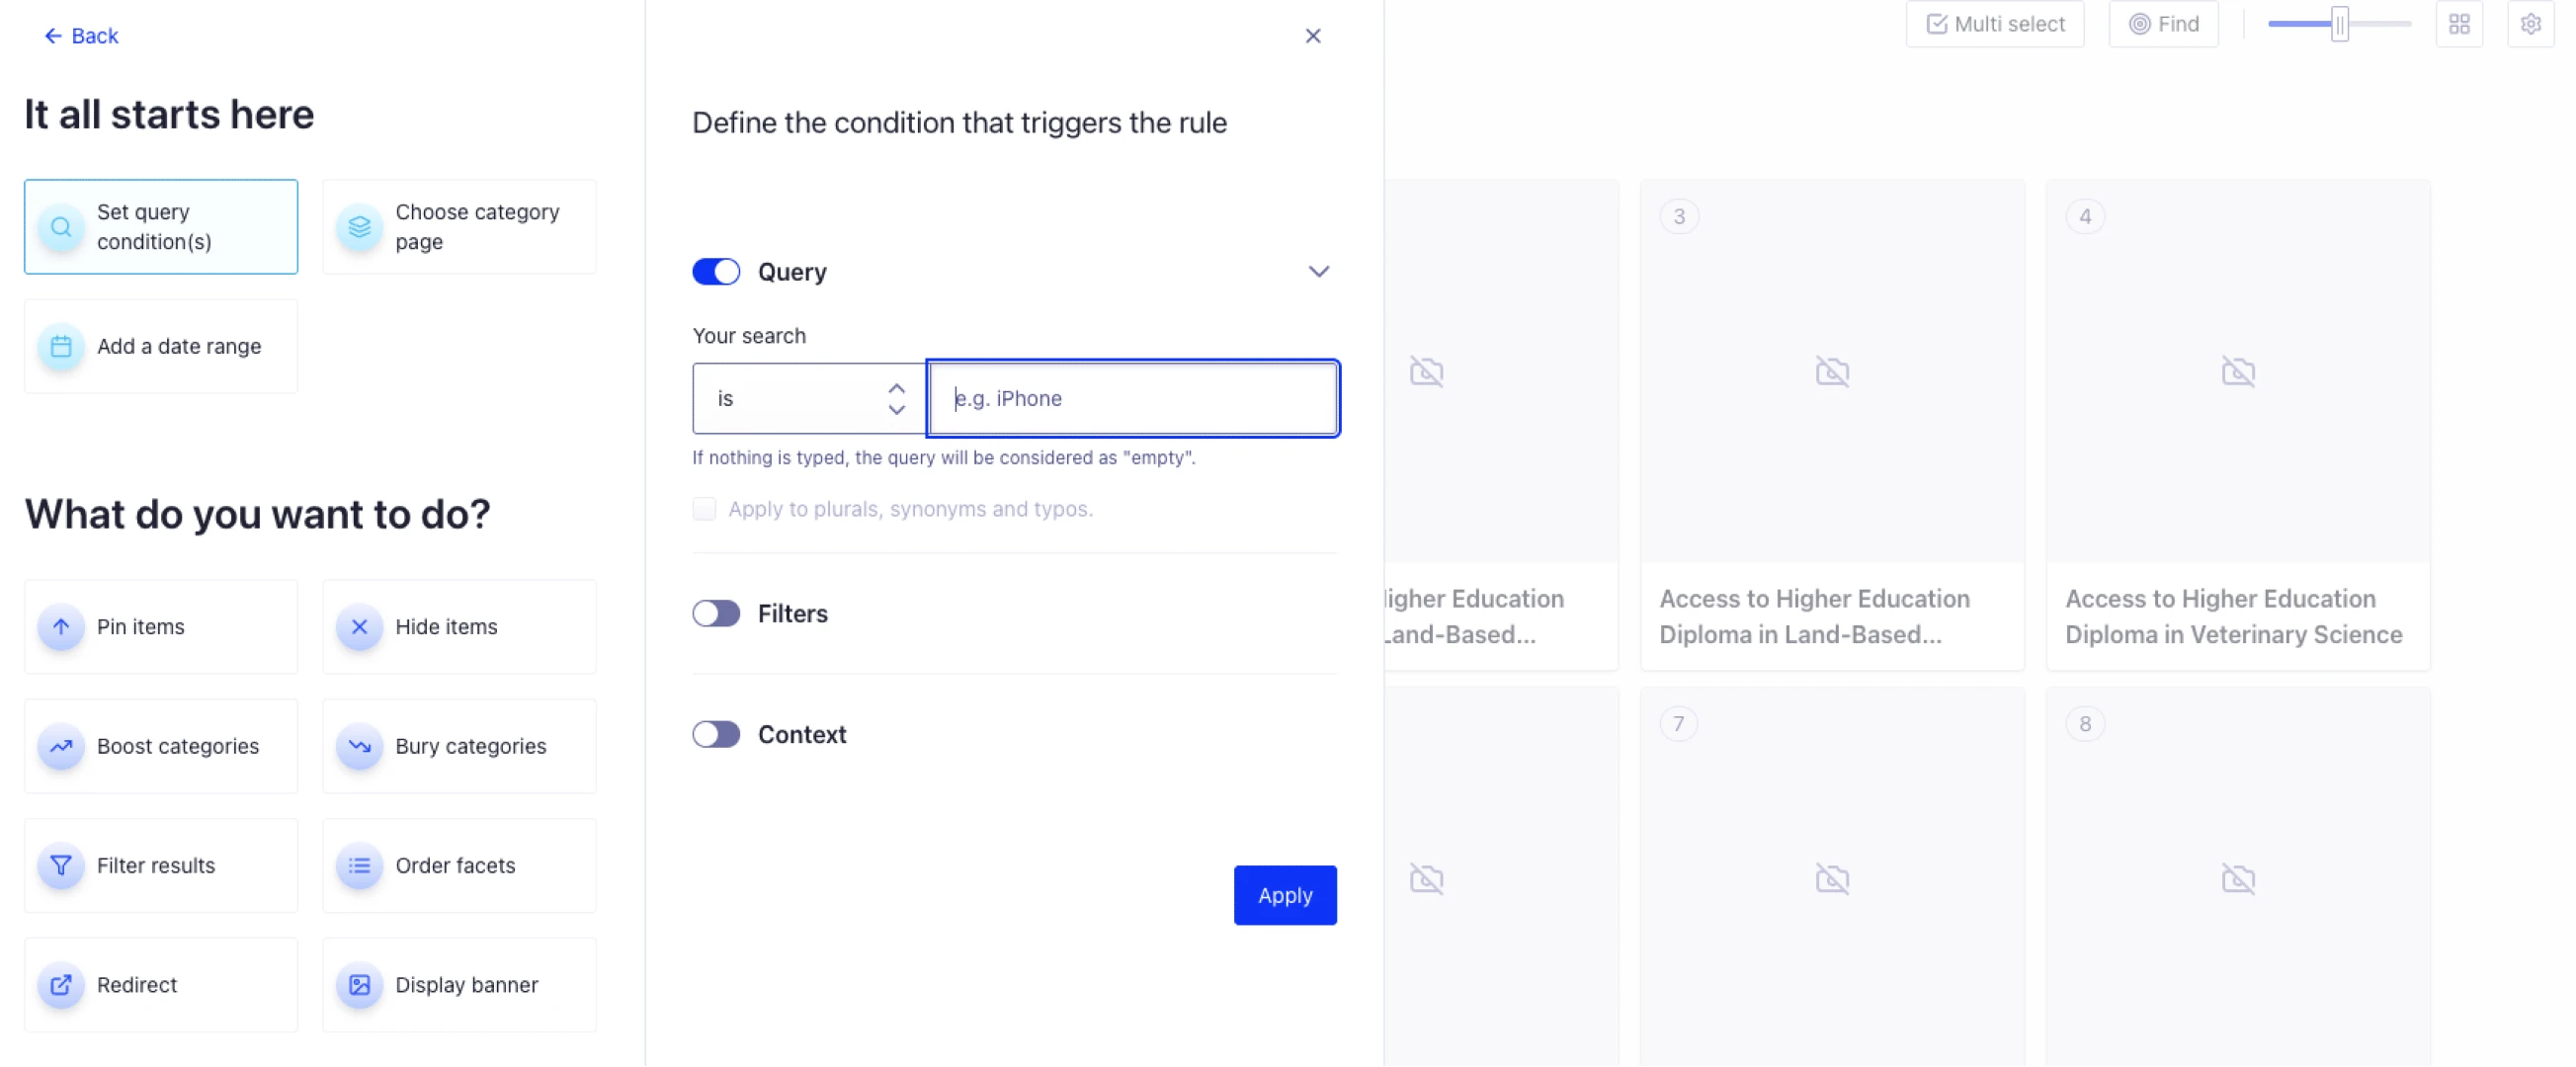Adjust the zoom level slider
2576x1067 pixels.
coord(2339,23)
